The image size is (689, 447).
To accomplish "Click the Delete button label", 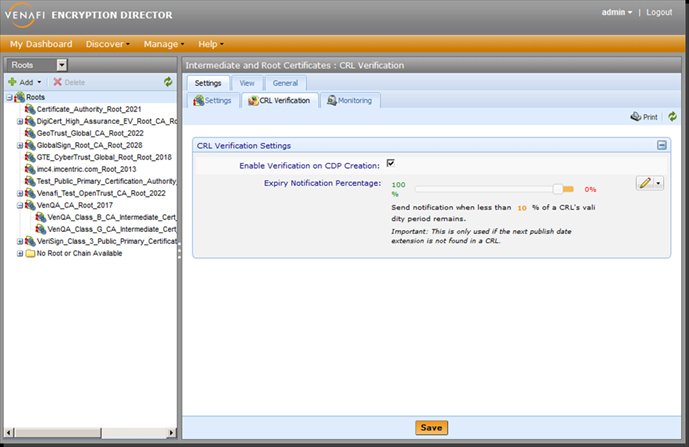I will [x=75, y=82].
